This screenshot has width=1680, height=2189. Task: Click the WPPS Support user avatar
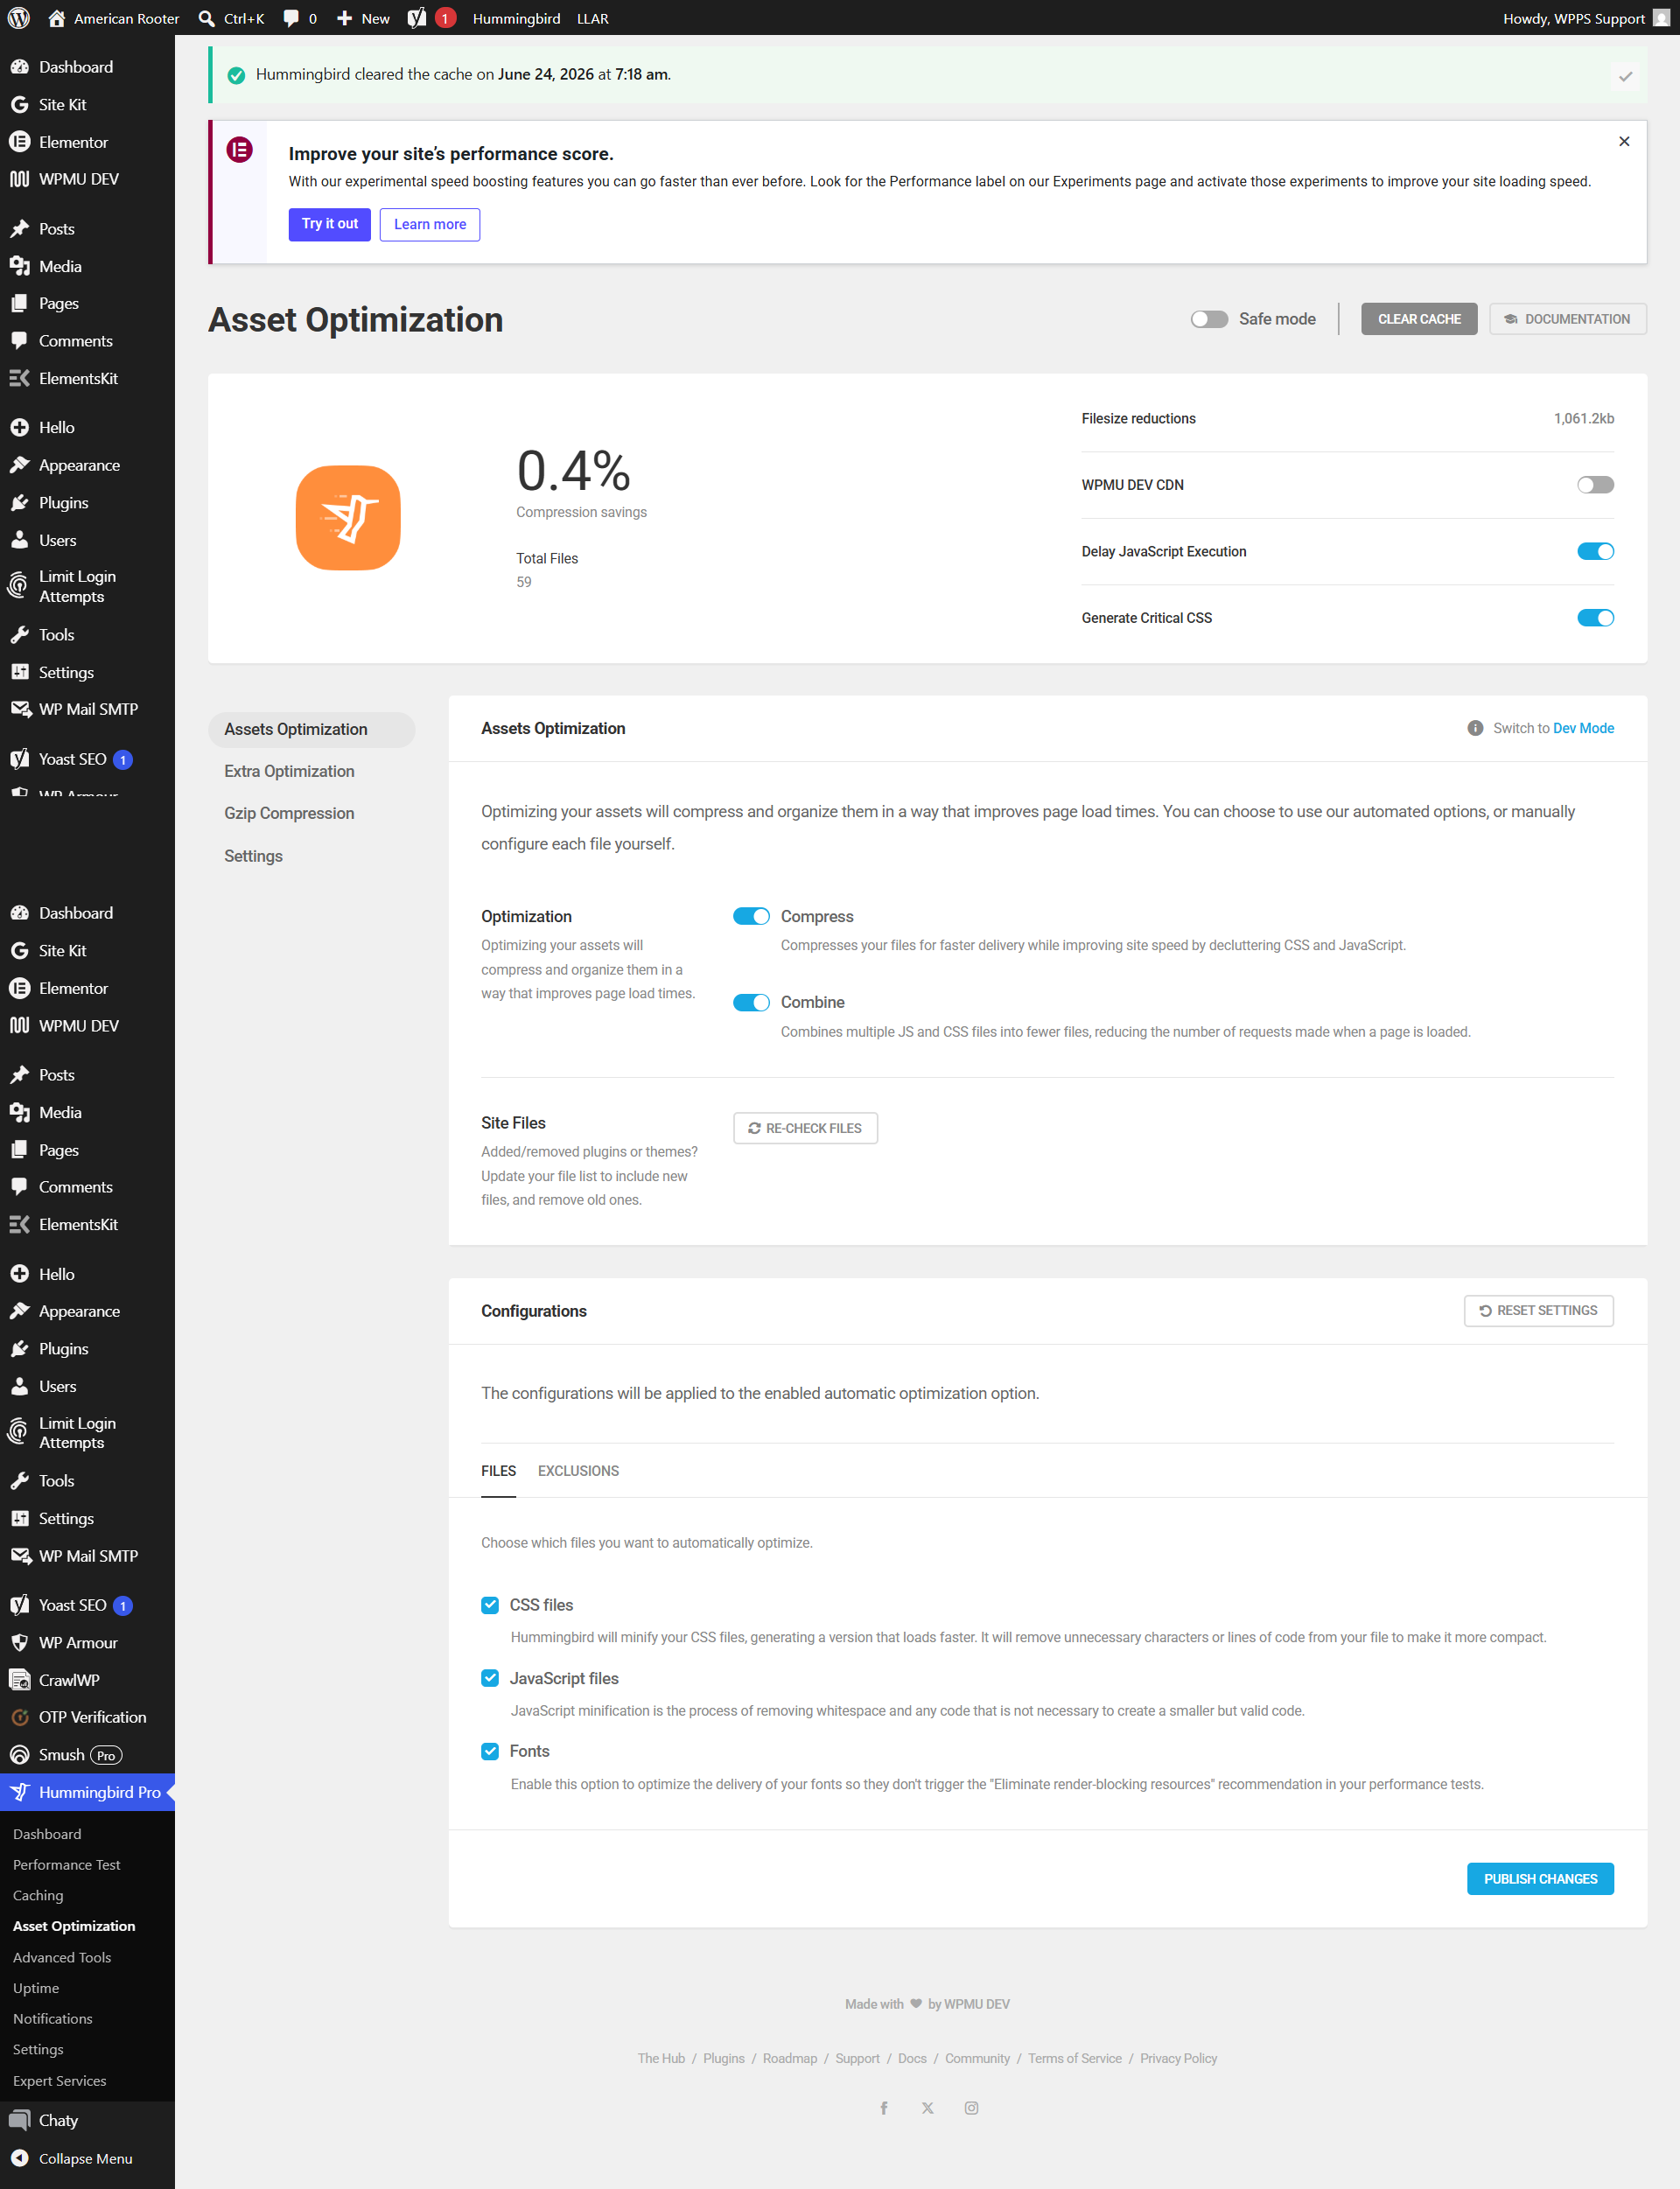[1661, 18]
